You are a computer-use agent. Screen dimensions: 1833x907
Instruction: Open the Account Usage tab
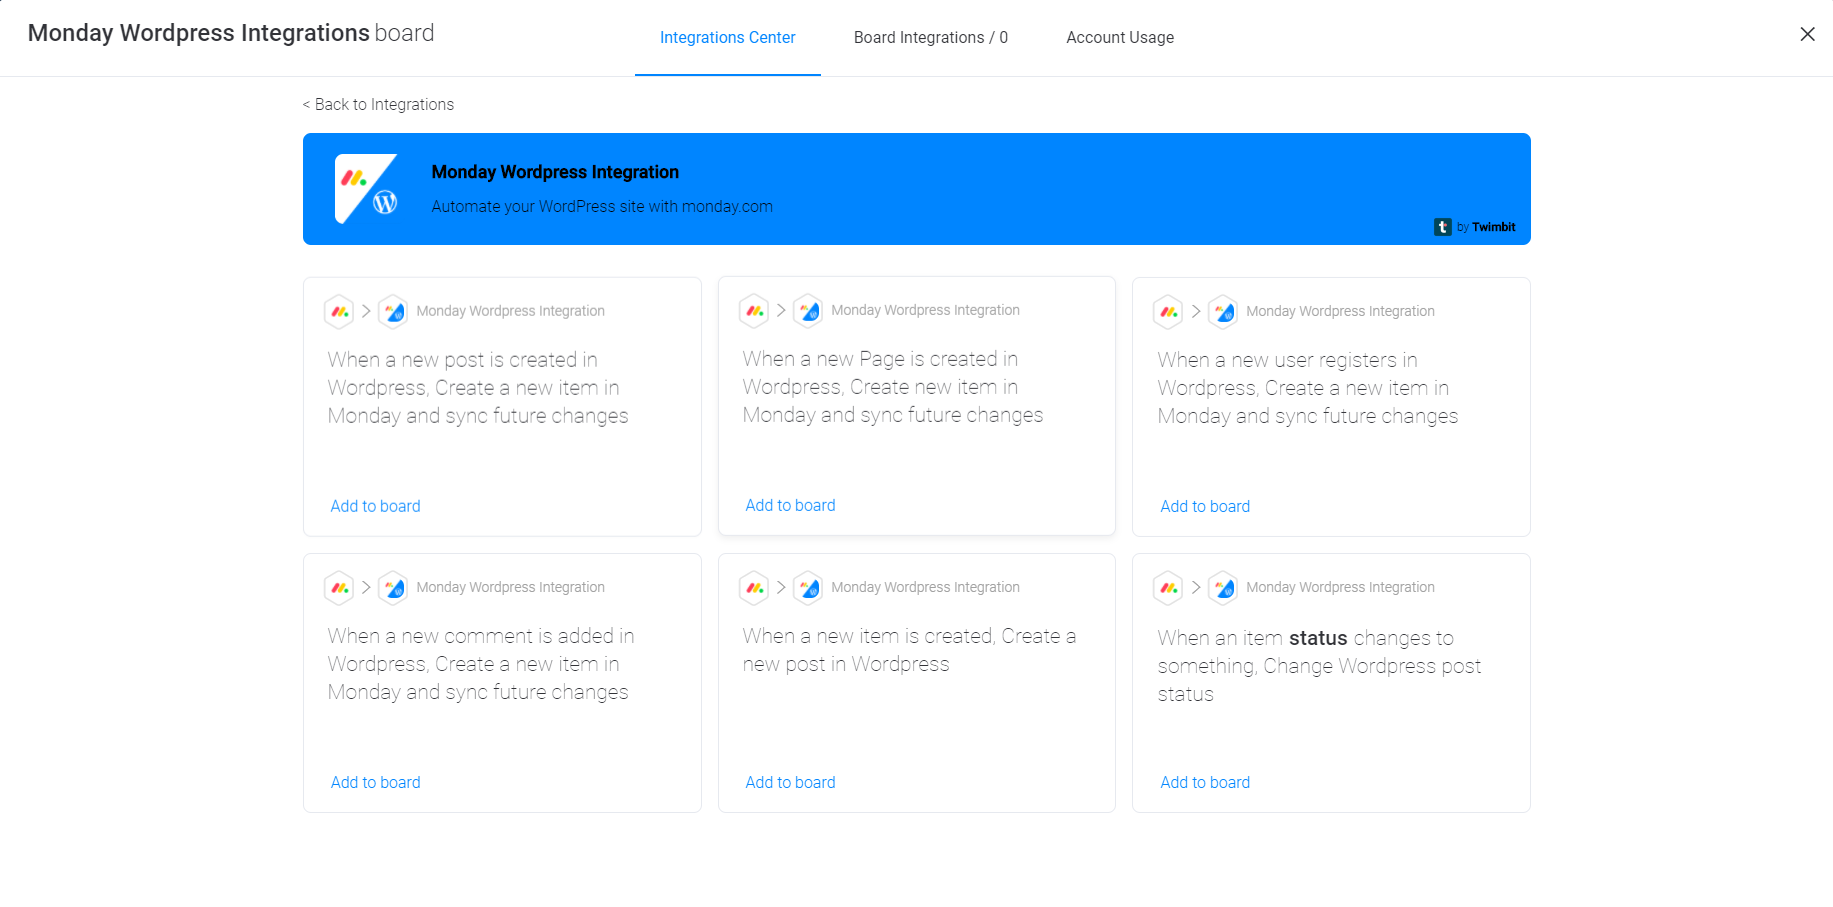(x=1119, y=38)
